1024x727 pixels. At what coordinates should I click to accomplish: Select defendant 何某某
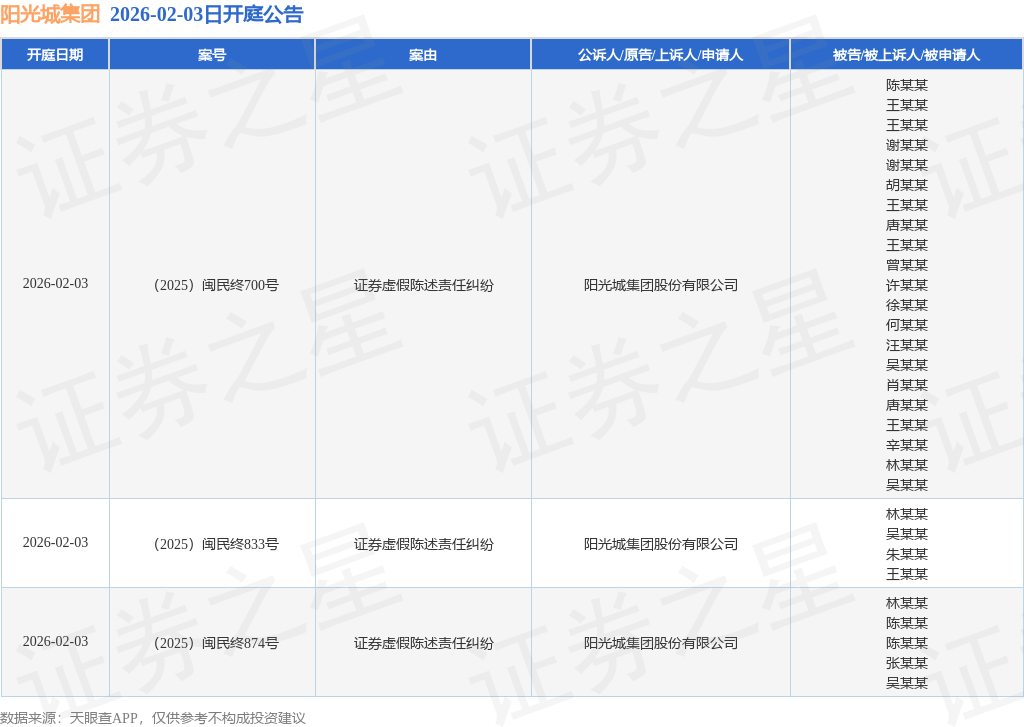tap(906, 325)
